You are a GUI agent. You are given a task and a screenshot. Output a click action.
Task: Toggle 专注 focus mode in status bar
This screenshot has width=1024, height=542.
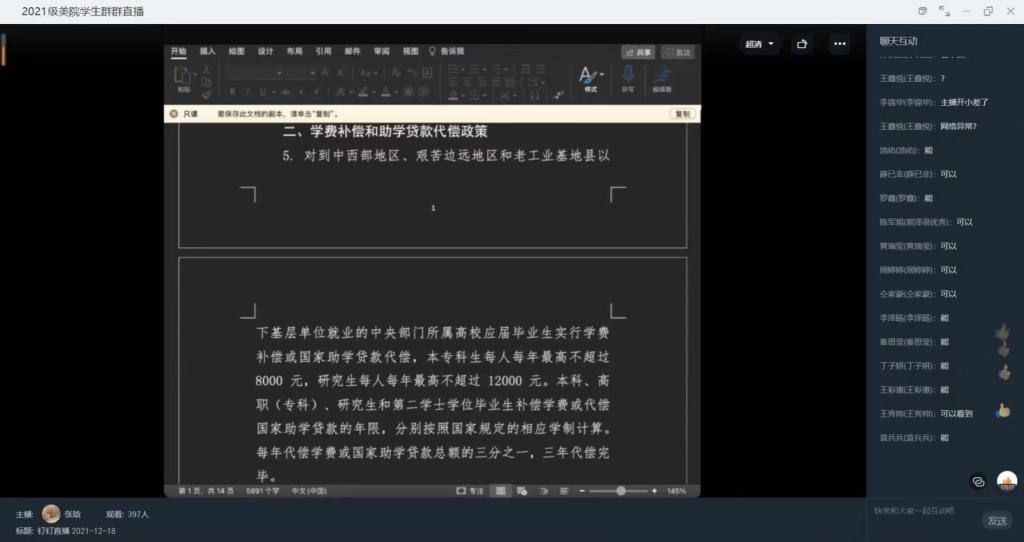[470, 491]
